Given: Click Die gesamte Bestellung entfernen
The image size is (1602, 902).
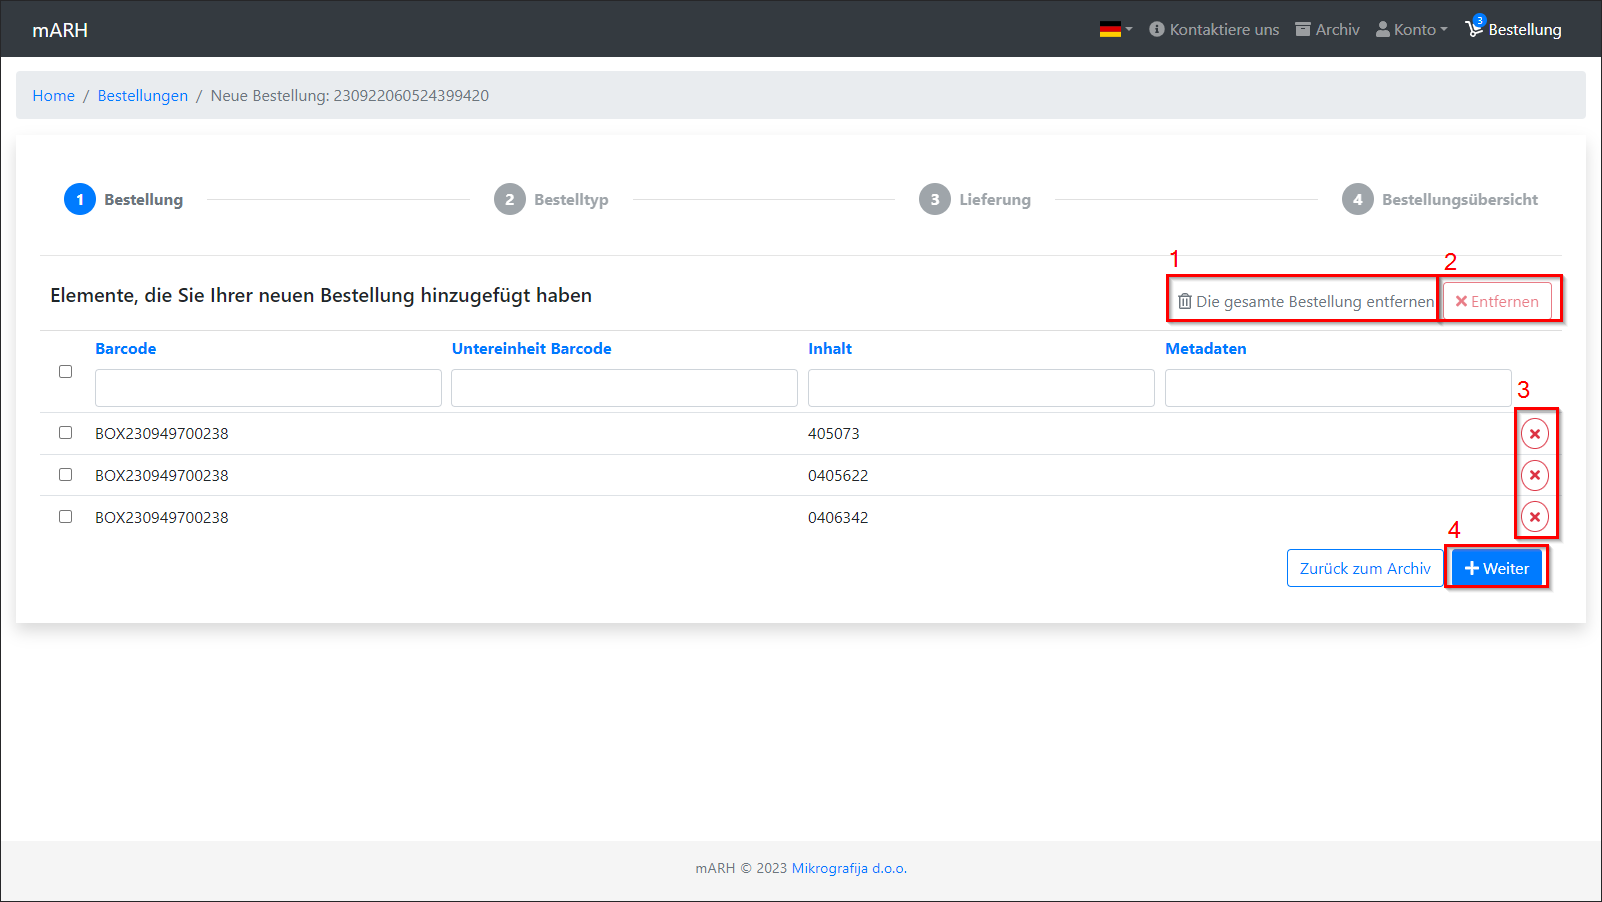Looking at the screenshot, I should 1305,301.
